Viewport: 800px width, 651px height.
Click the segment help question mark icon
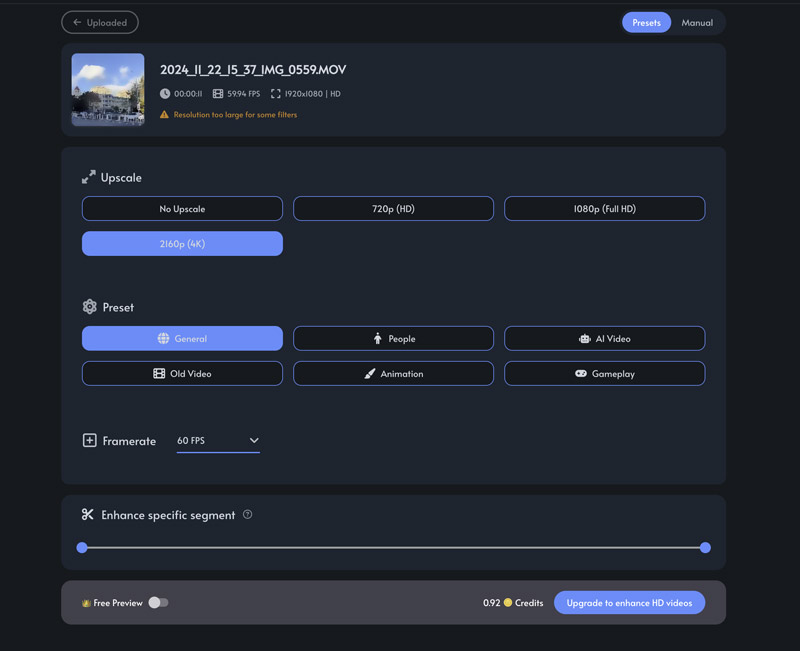point(247,514)
